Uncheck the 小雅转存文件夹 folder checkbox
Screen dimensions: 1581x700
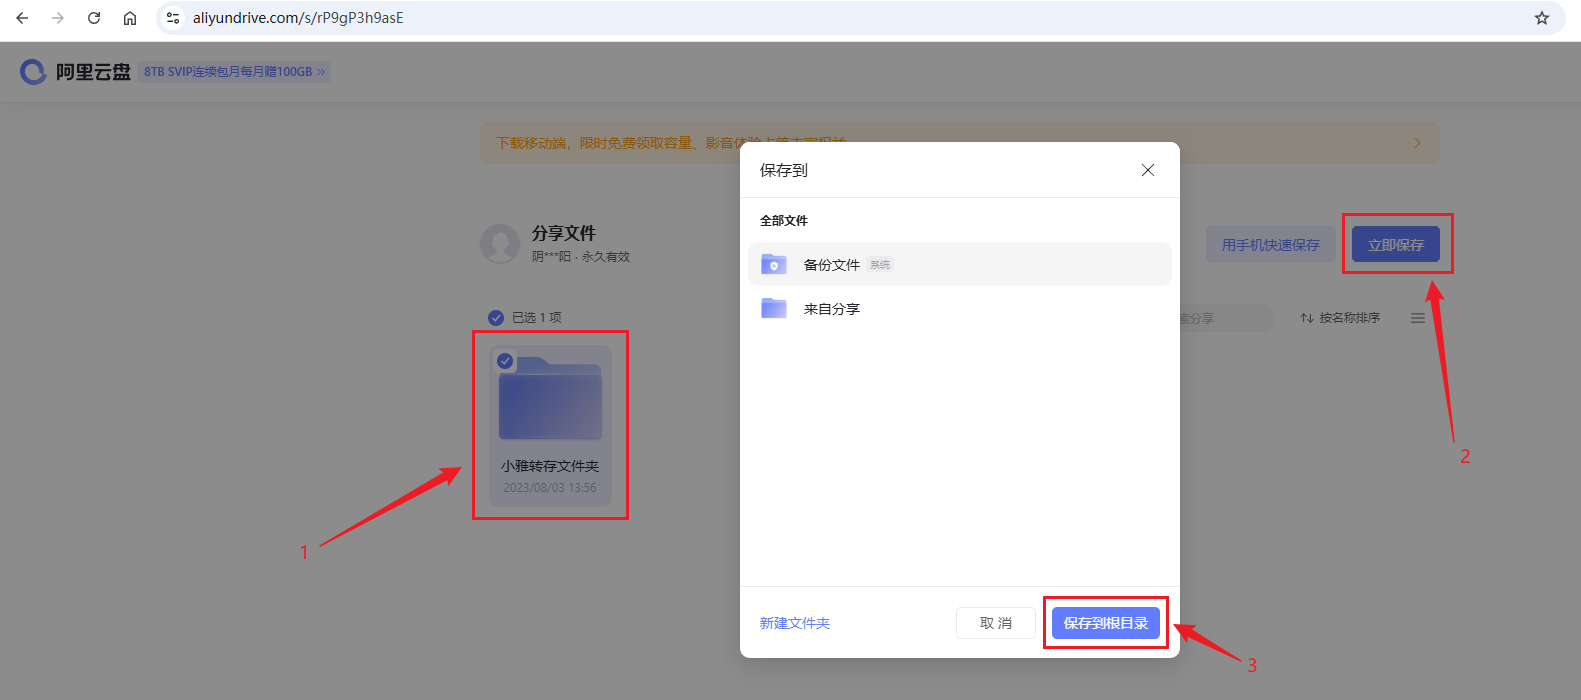(x=506, y=361)
